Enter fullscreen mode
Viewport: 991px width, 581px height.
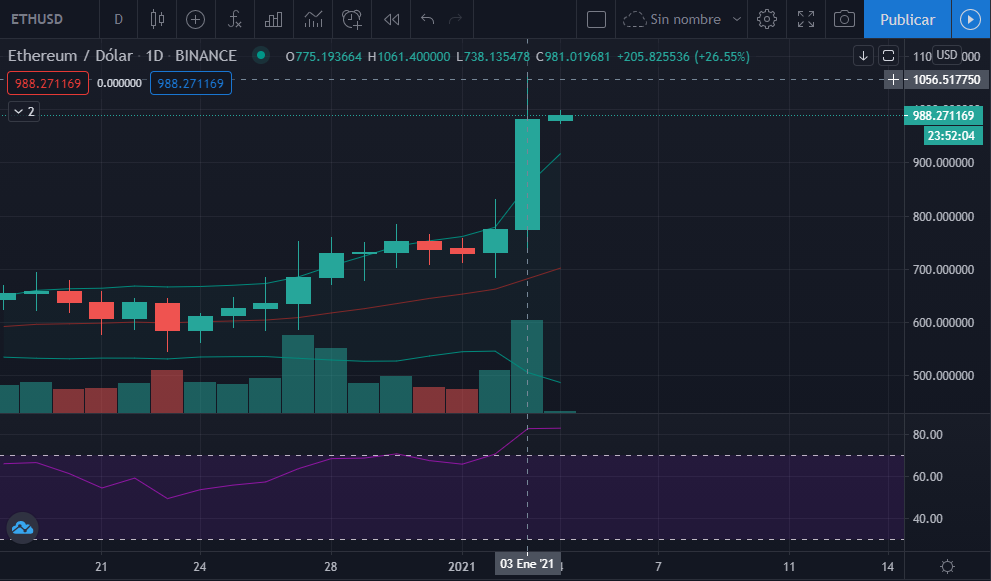[806, 19]
